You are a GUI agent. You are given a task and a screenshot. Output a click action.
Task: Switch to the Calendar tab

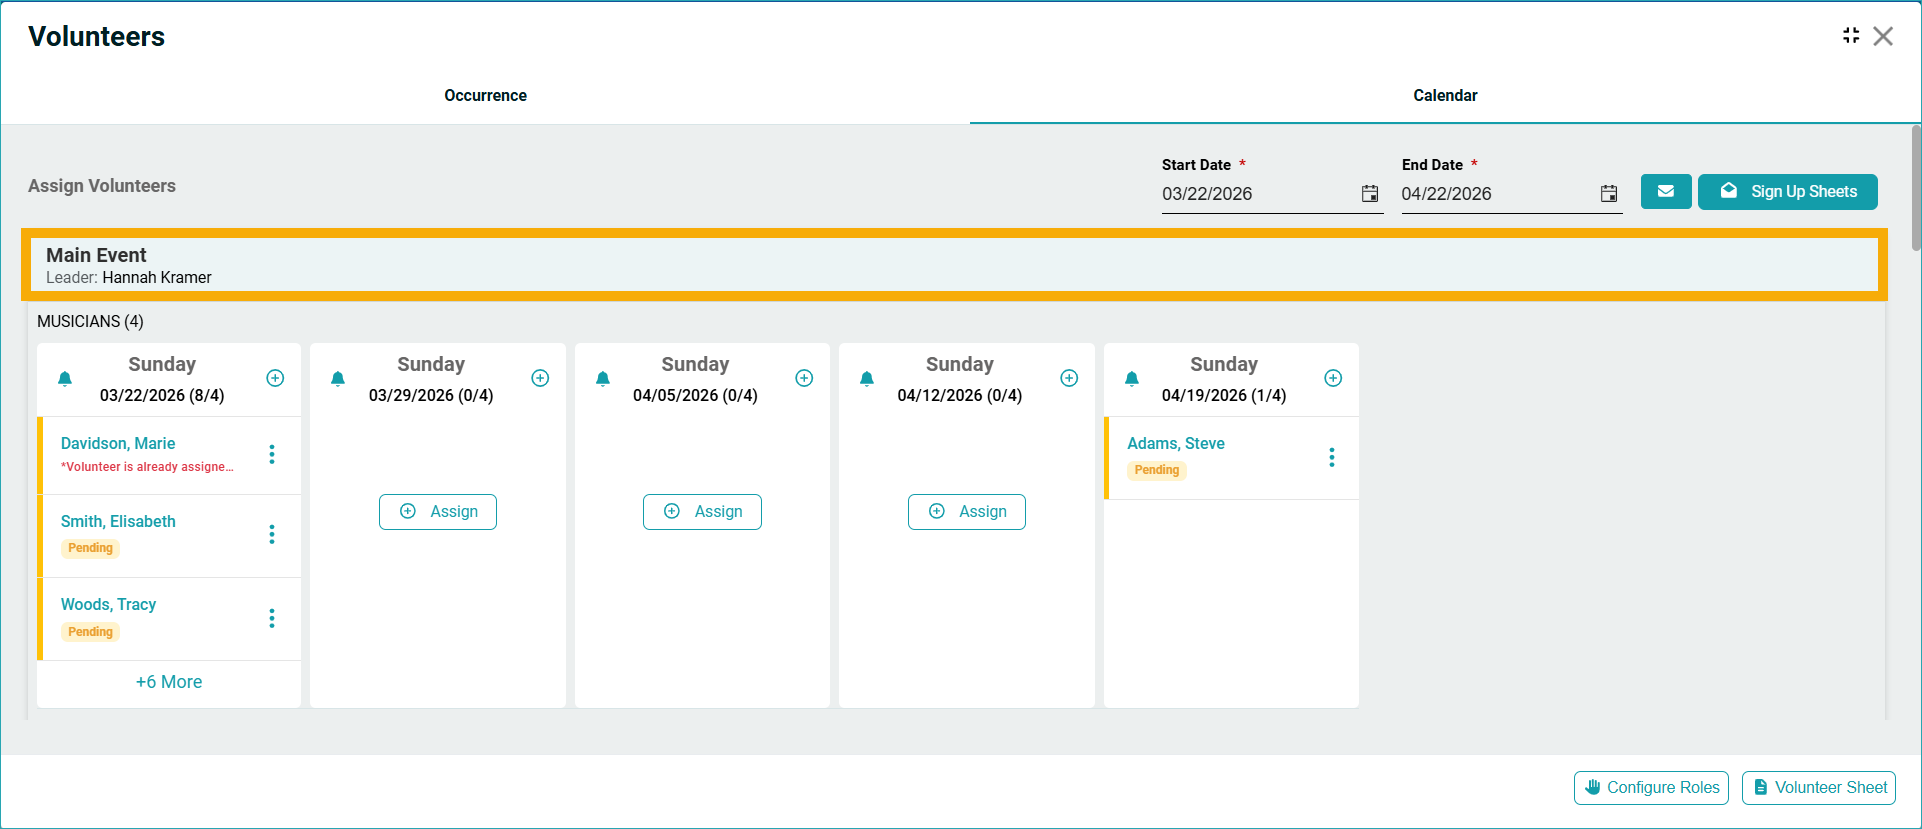[1445, 96]
